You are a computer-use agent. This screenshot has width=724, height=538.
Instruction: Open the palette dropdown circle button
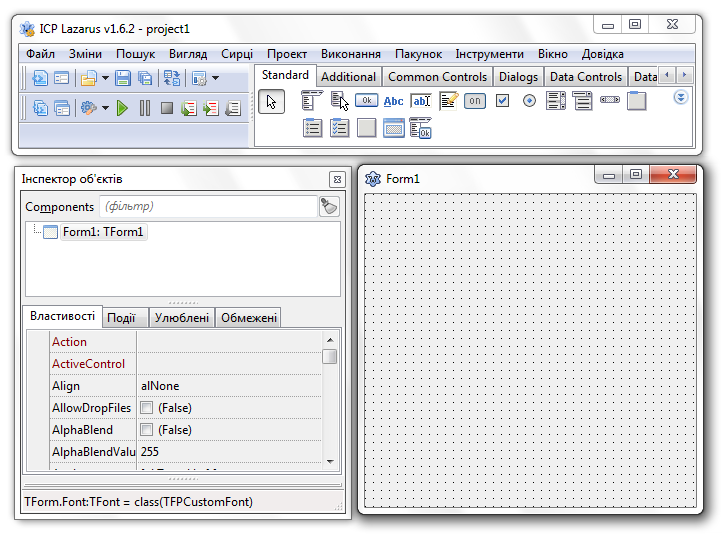(681, 97)
